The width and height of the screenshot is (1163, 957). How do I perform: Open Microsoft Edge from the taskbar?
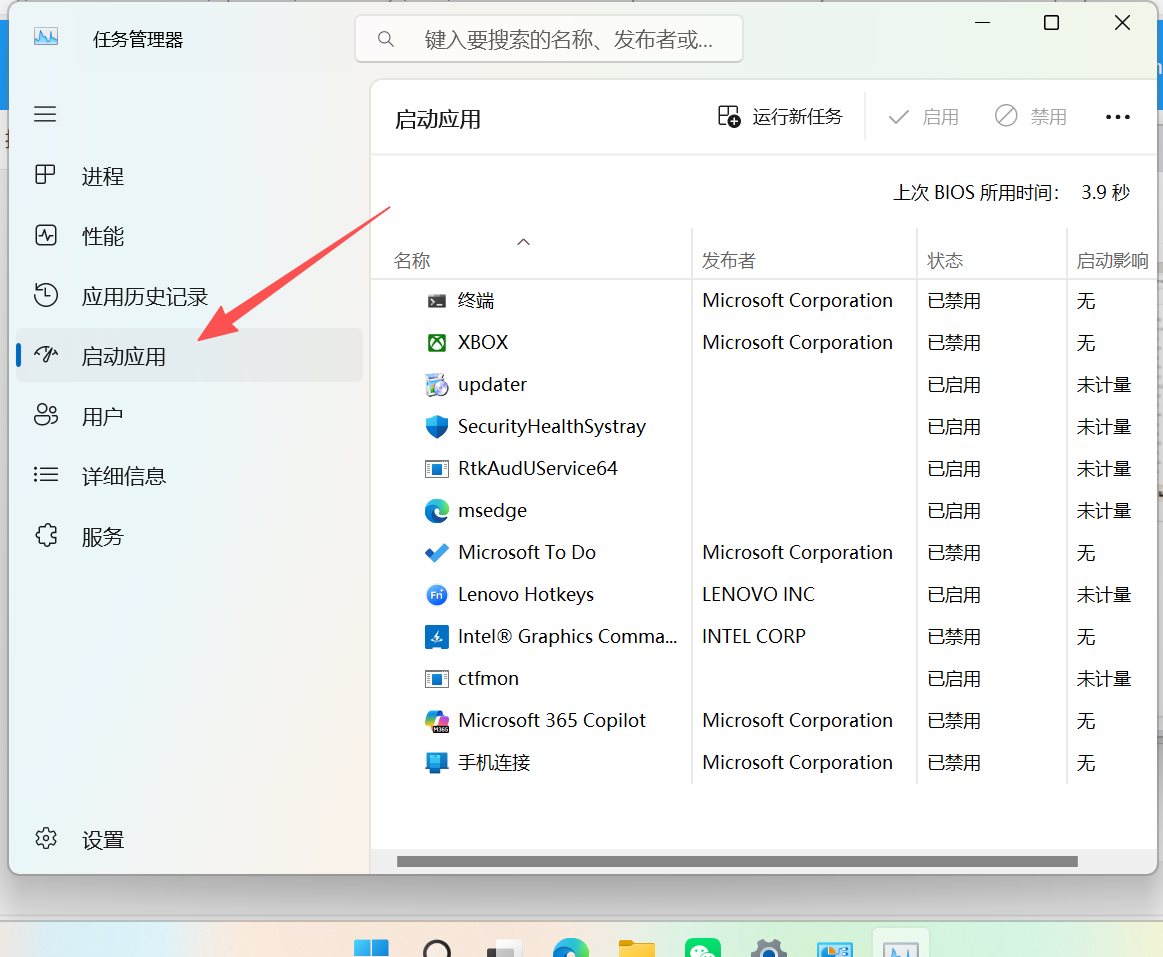[x=570, y=947]
